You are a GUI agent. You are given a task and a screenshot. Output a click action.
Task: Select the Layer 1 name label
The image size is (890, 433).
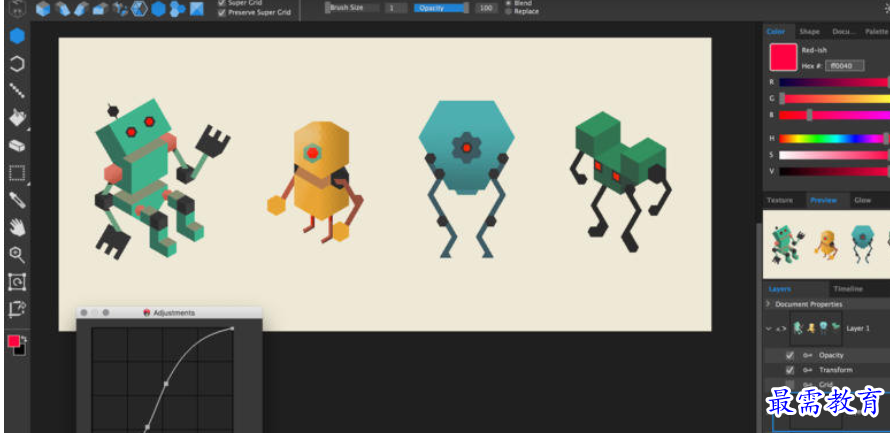click(858, 329)
